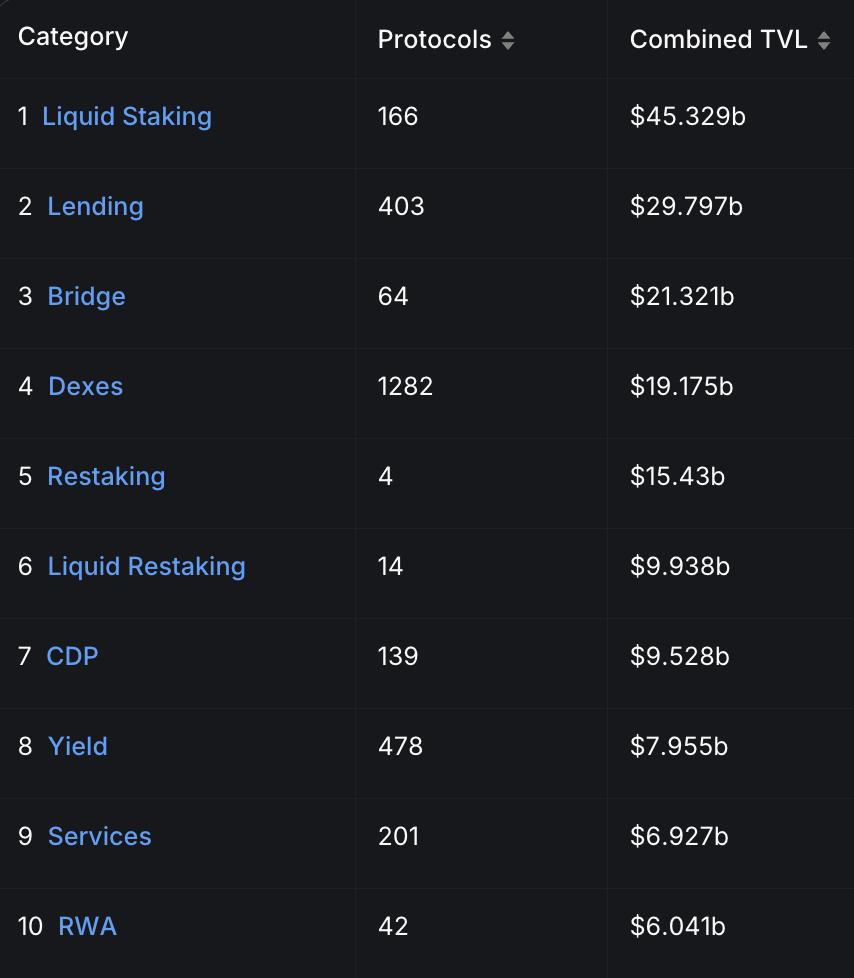Open the Services category link
The height and width of the screenshot is (978, 854).
[99, 836]
